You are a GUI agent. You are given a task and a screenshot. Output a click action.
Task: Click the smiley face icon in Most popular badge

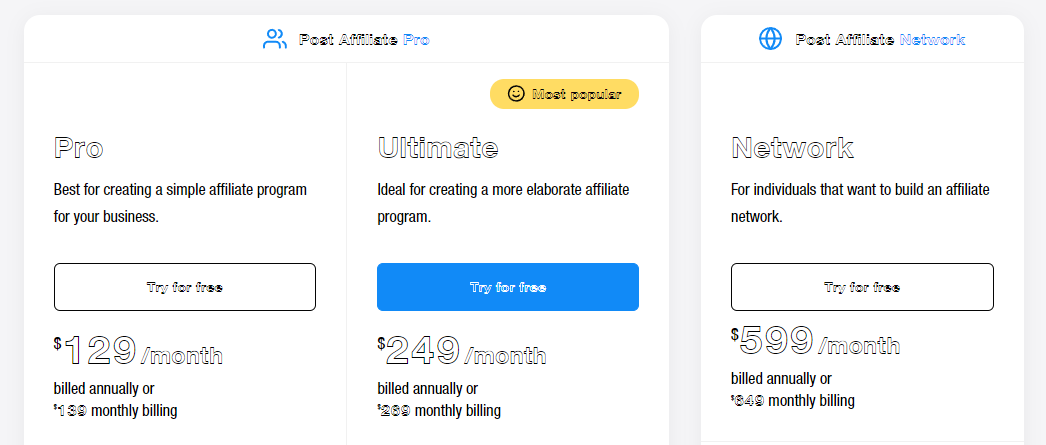pyautogui.click(x=516, y=93)
